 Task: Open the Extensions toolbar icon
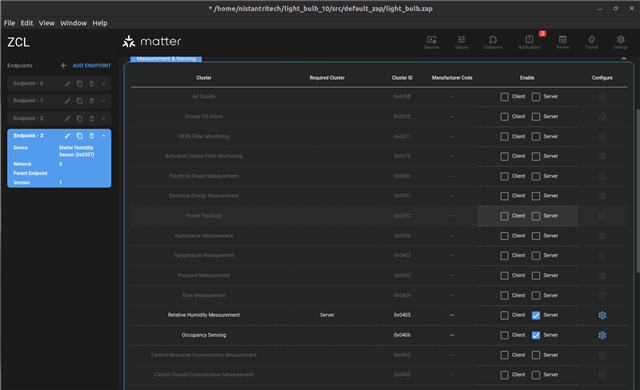(x=493, y=40)
